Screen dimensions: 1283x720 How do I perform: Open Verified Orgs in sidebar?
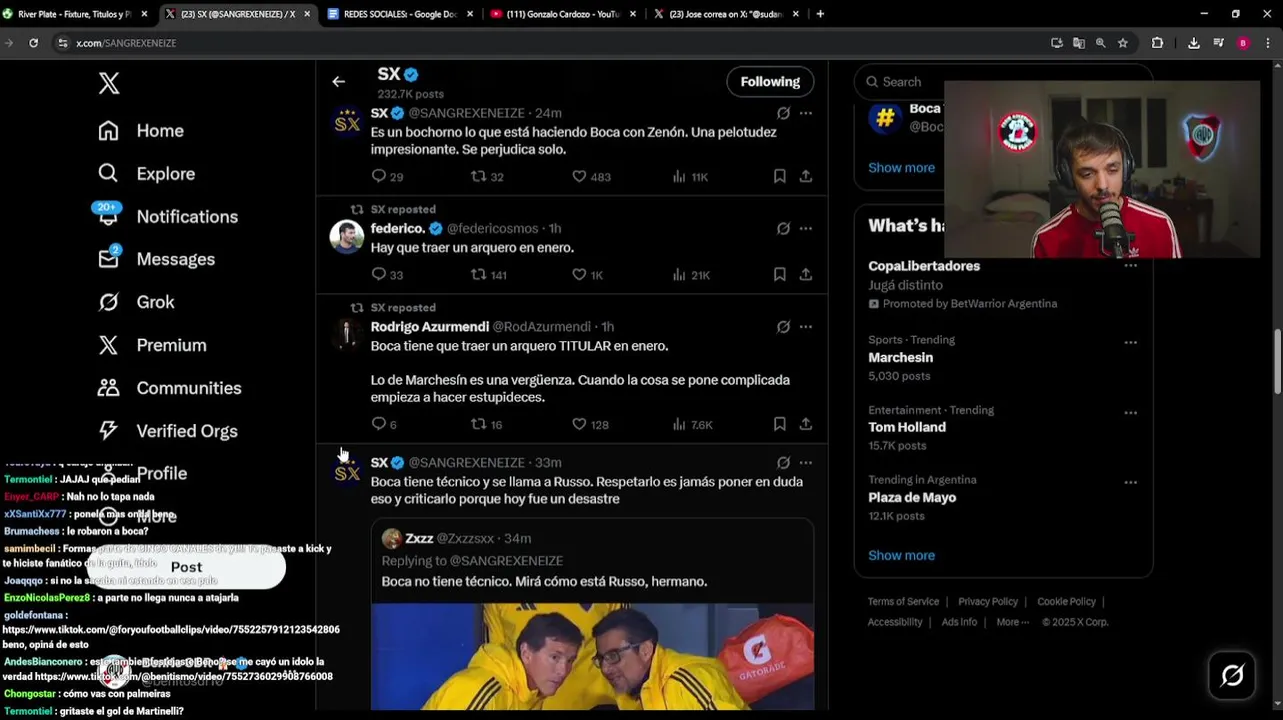pyautogui.click(x=167, y=431)
